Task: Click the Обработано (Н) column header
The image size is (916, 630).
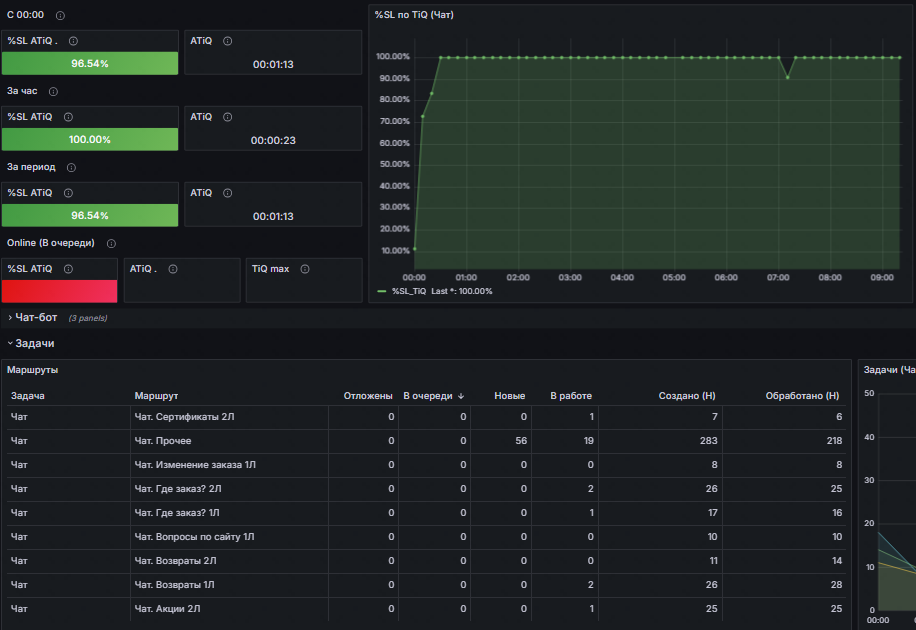Action: click(x=801, y=396)
